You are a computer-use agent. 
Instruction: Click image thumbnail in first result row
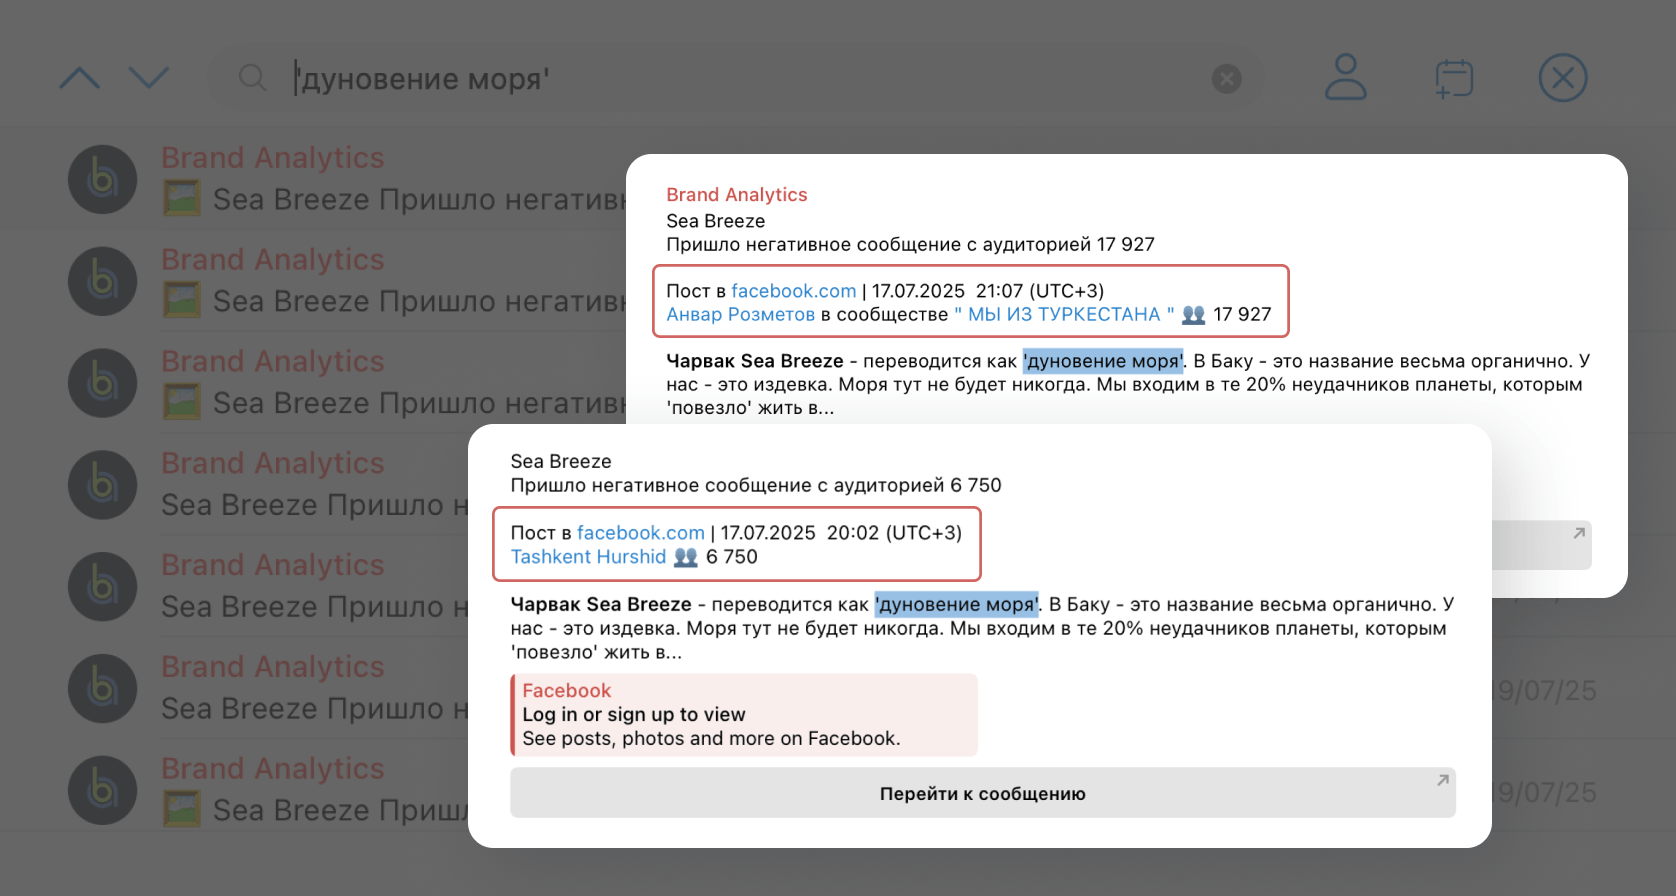pos(182,199)
